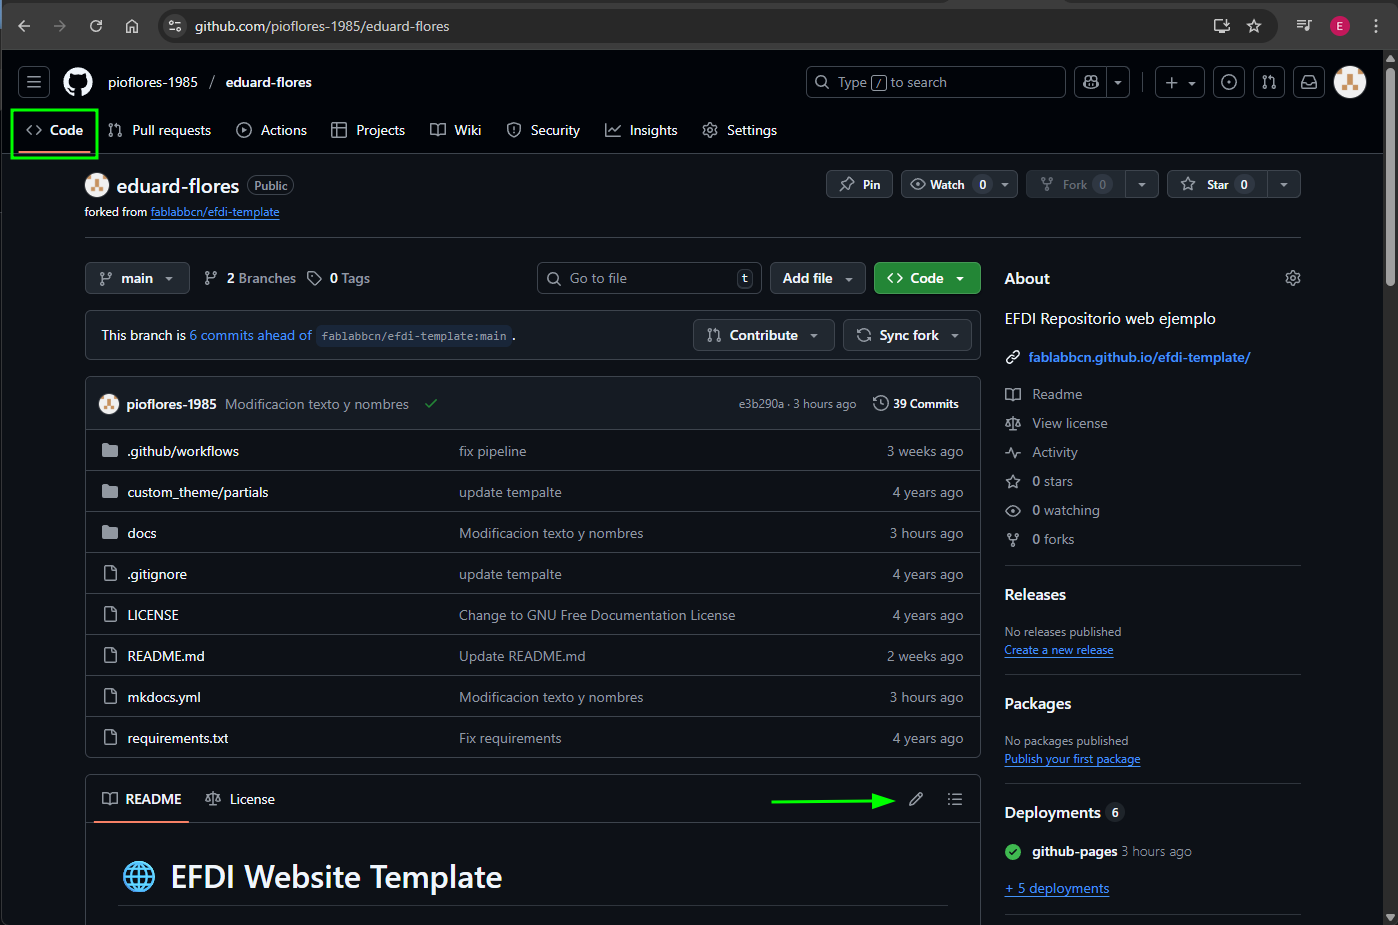Edit README with the pencil icon
This screenshot has width=1398, height=925.
(x=916, y=799)
